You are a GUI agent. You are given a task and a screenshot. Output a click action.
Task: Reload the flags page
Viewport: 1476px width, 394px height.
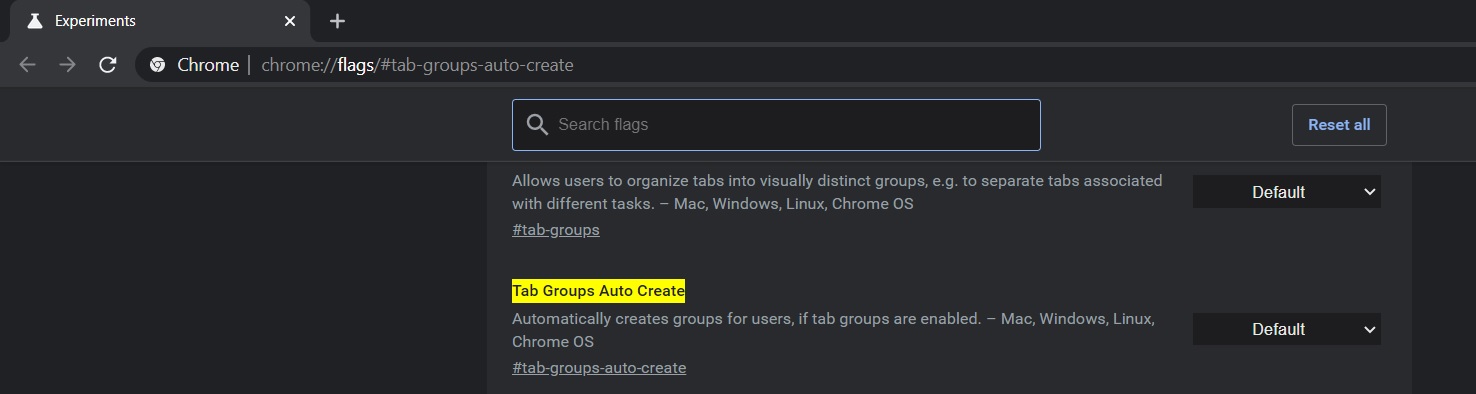[x=108, y=65]
